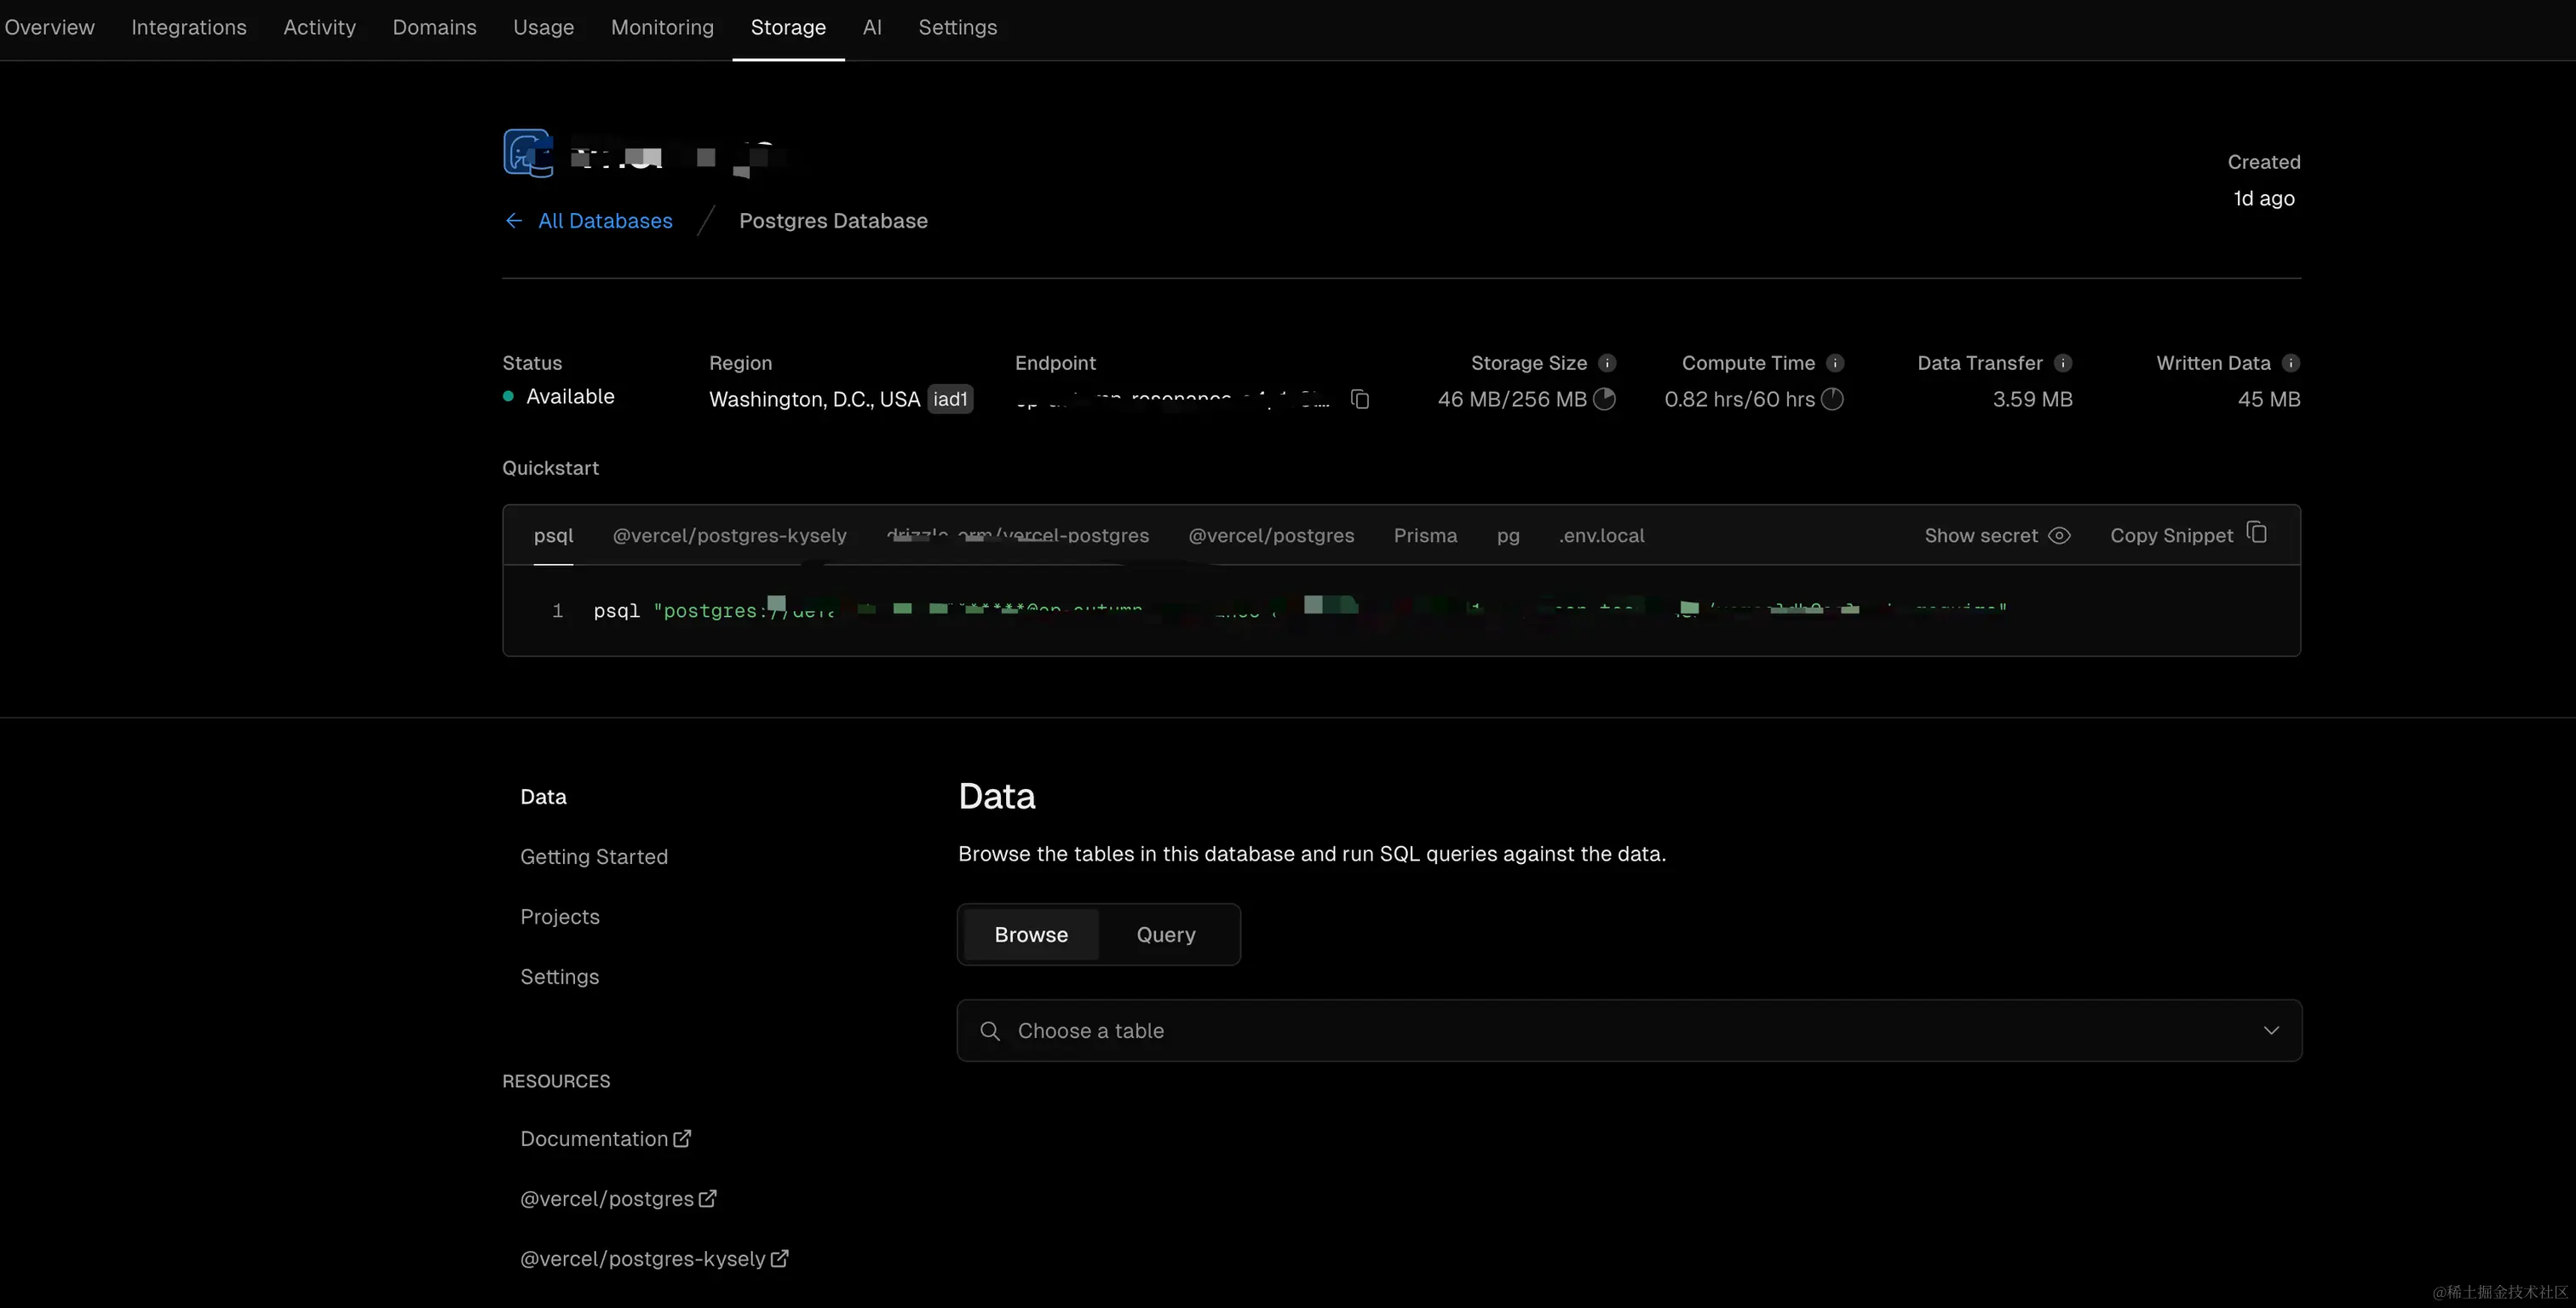Switch to the .env.local snippet tab
The width and height of the screenshot is (2576, 1308).
pyautogui.click(x=1601, y=536)
